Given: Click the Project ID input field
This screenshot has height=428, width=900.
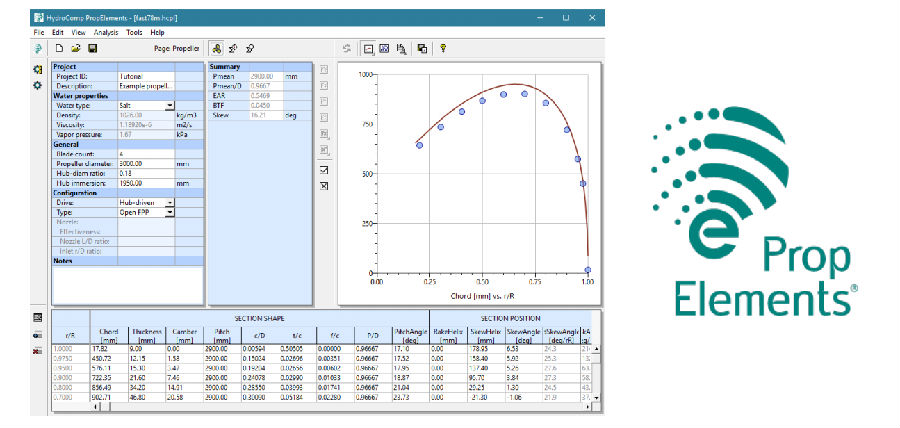Looking at the screenshot, I should 146,76.
